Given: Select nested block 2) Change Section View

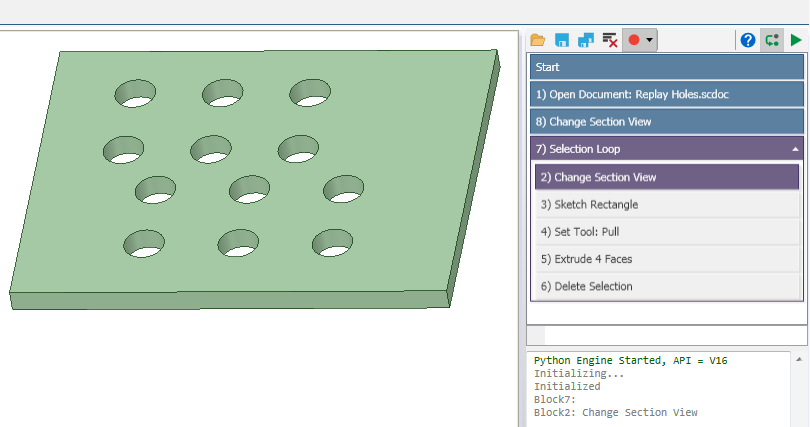Looking at the screenshot, I should pos(667,177).
